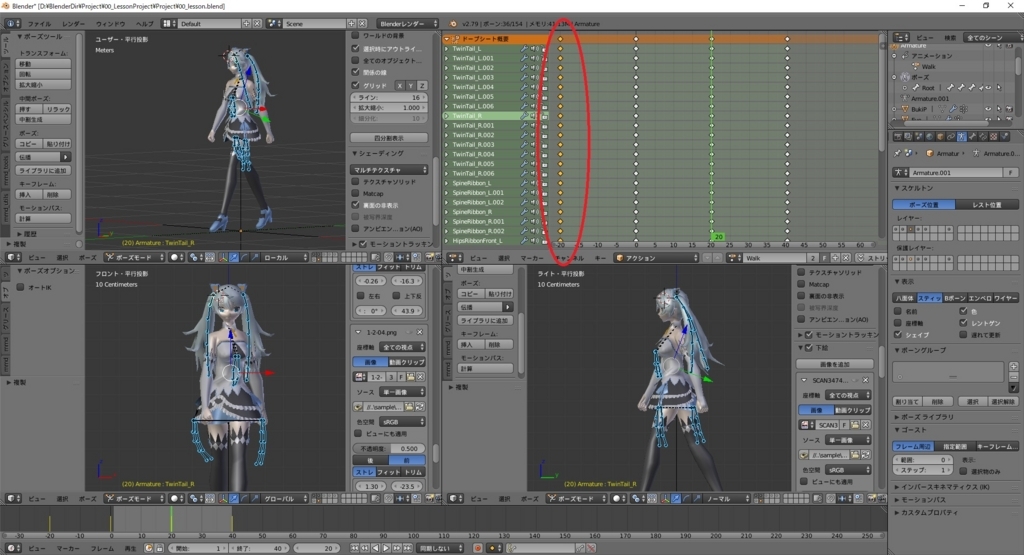Screen dimensions: 1024x555
Task: Select the レスト位置 toggle button
Action: pos(986,204)
